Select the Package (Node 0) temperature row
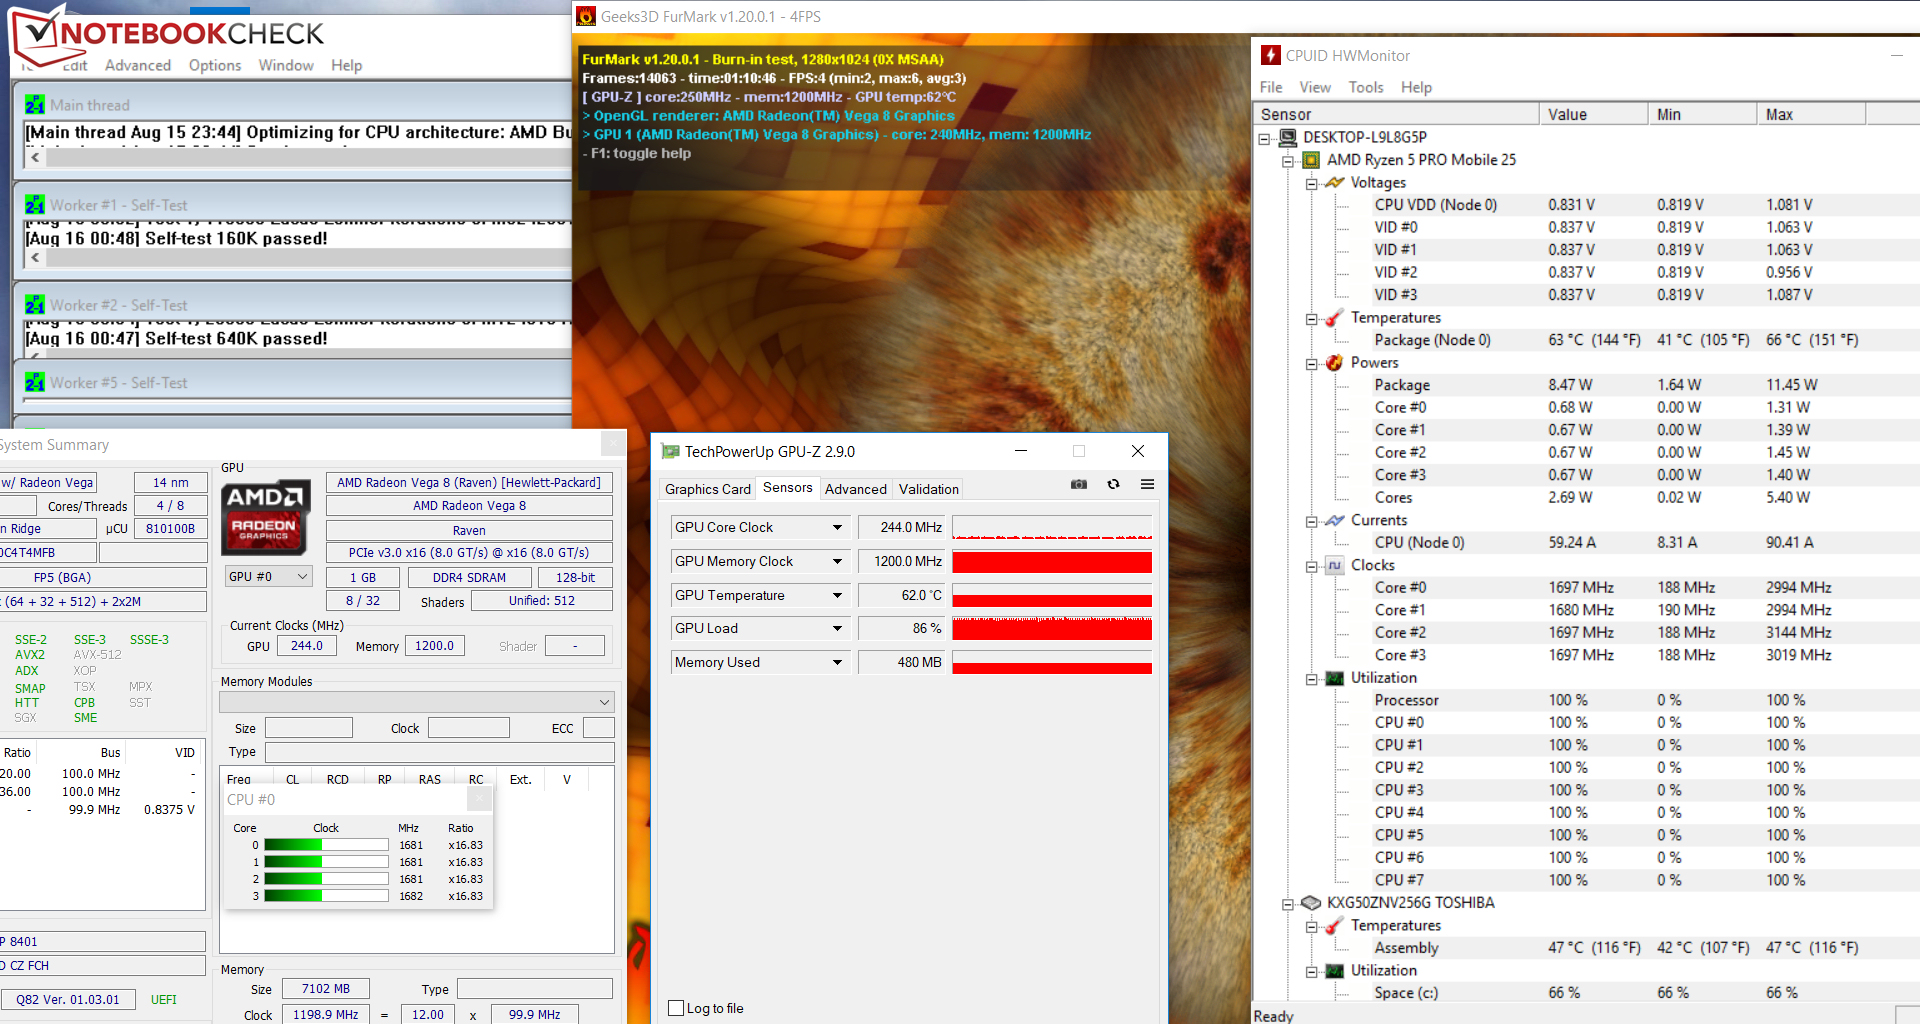The image size is (1920, 1024). [x=1585, y=340]
